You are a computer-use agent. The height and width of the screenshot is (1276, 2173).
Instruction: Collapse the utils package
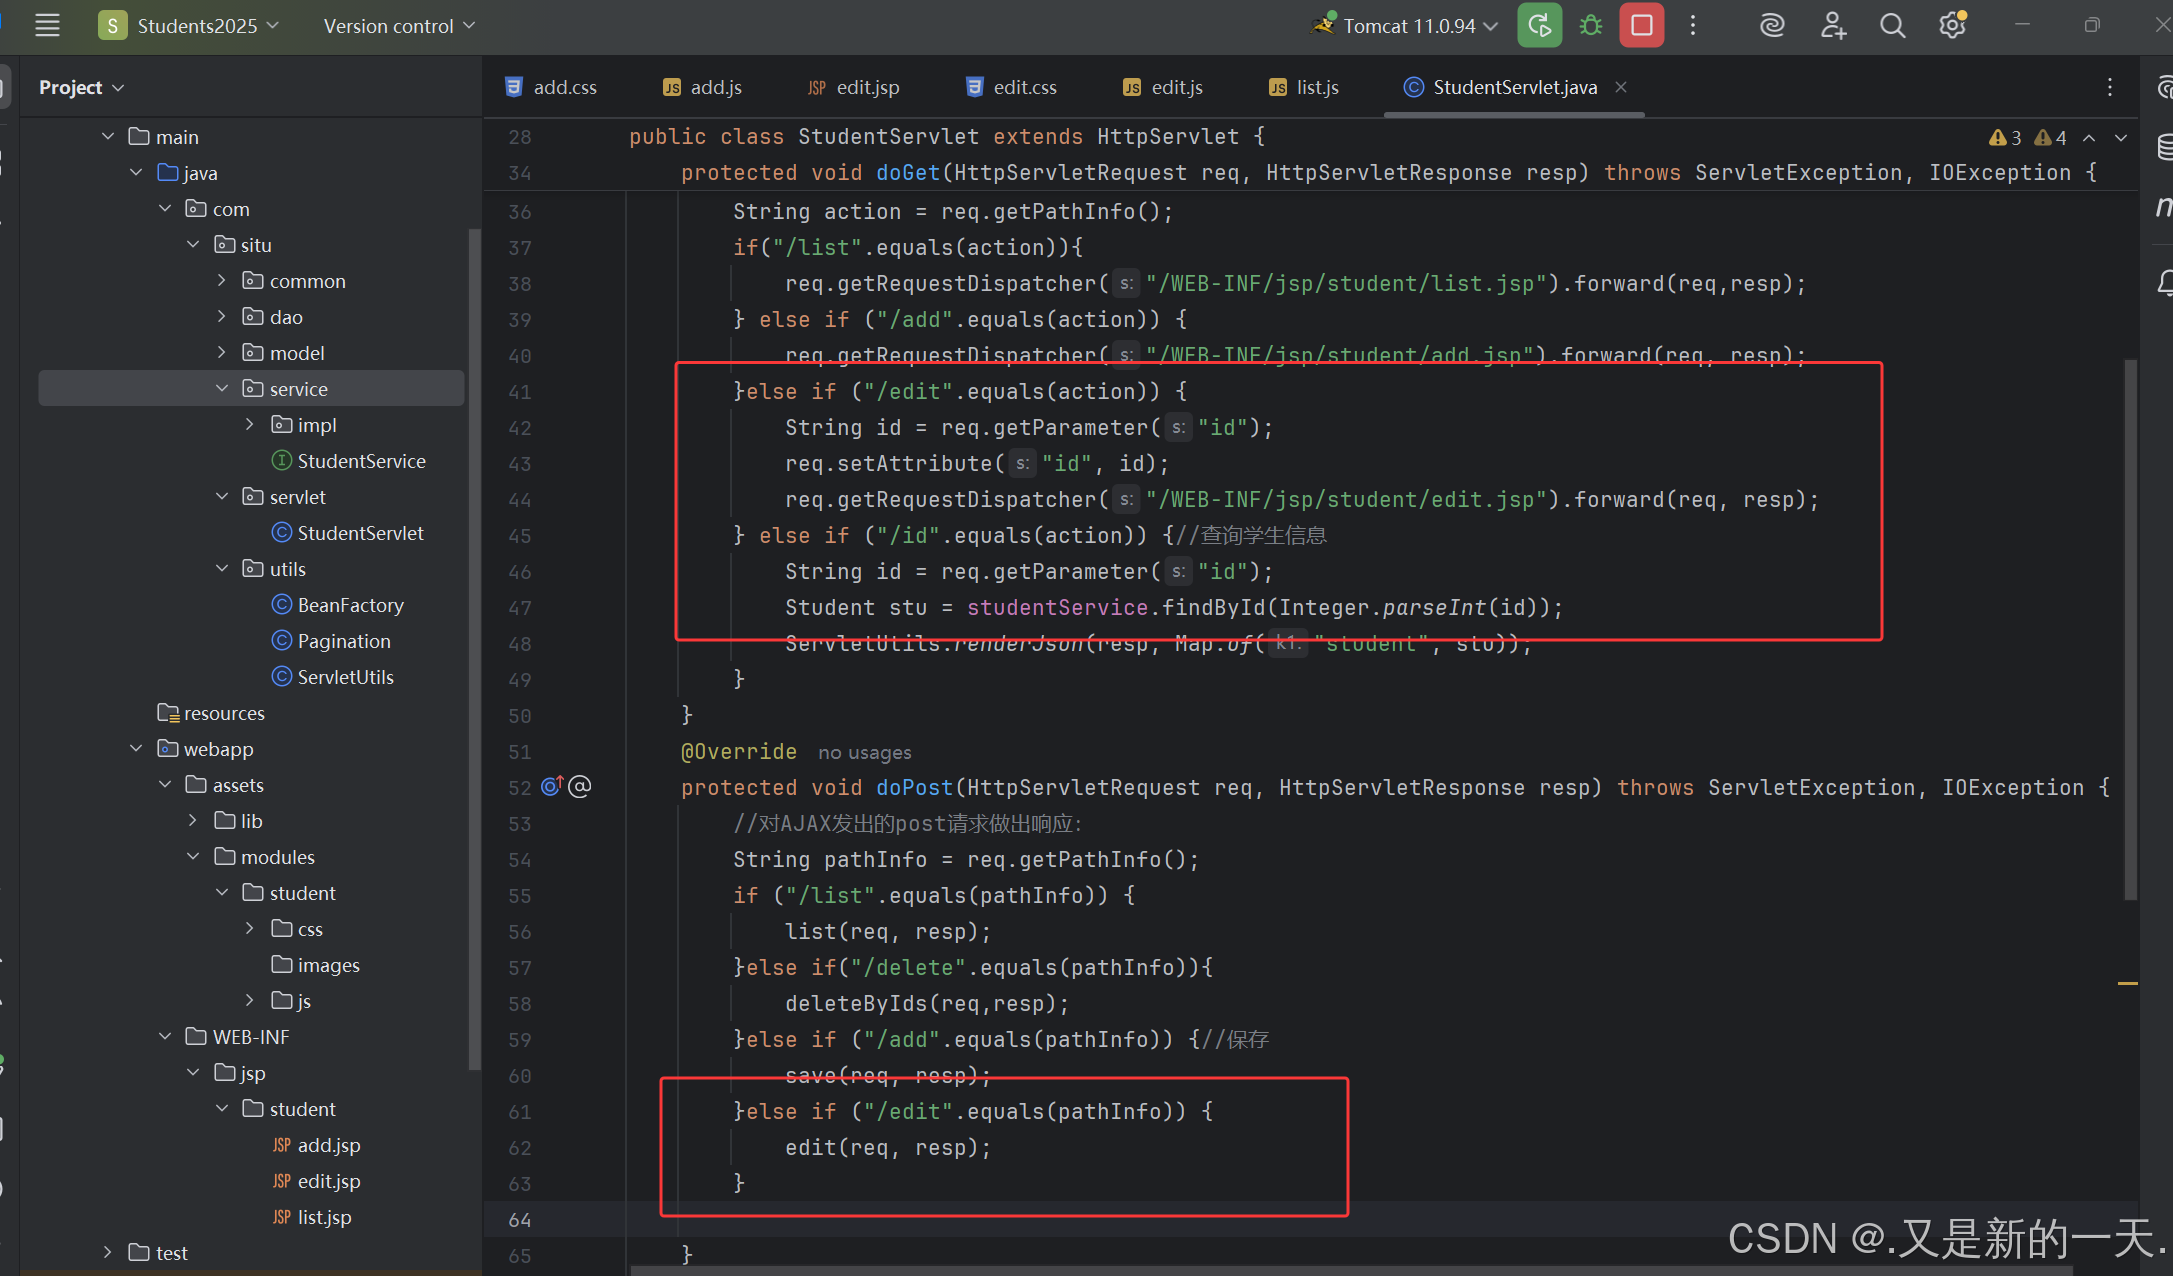pyautogui.click(x=222, y=569)
